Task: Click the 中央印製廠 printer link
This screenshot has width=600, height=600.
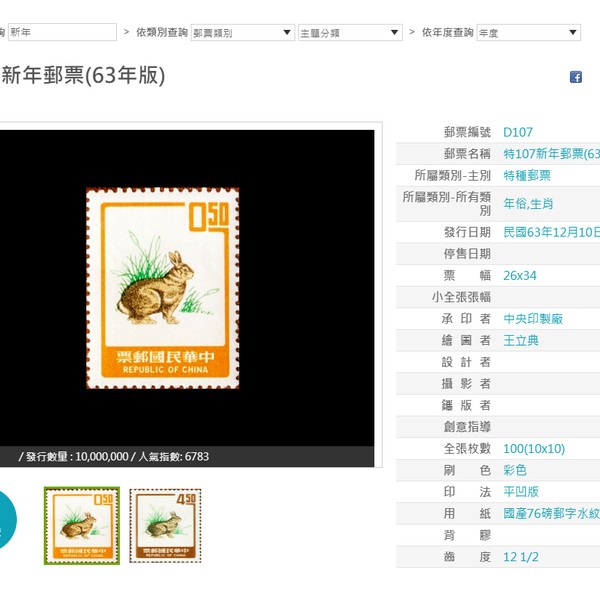Action: tap(533, 319)
